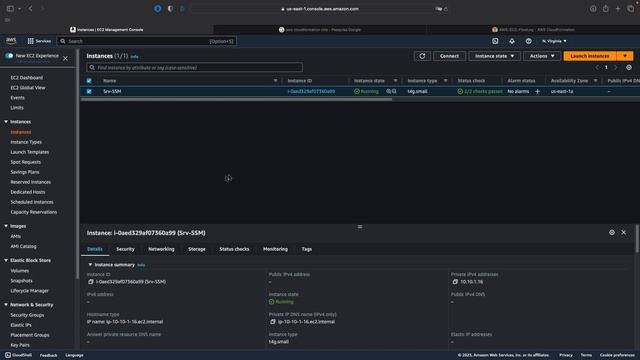This screenshot has width=640, height=360.
Task: Close the instance details panel
Action: point(623,232)
